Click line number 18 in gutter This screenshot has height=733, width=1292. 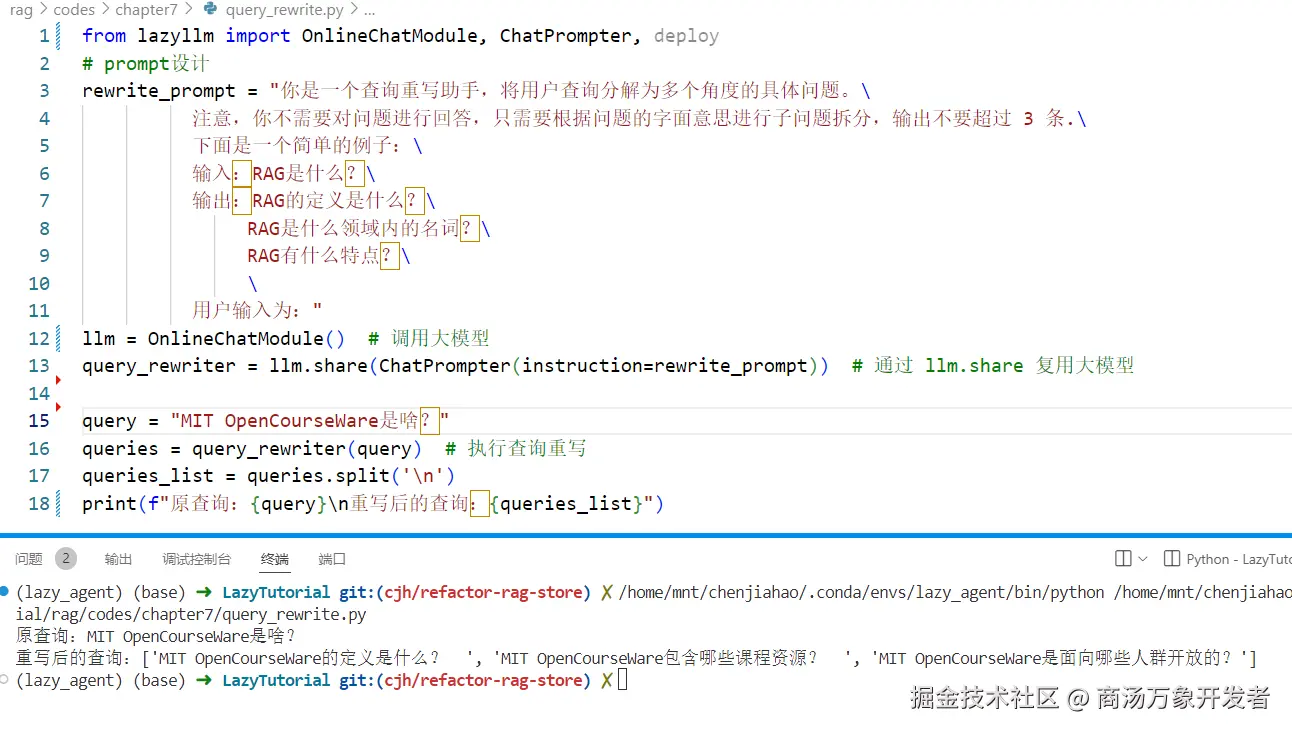(39, 503)
